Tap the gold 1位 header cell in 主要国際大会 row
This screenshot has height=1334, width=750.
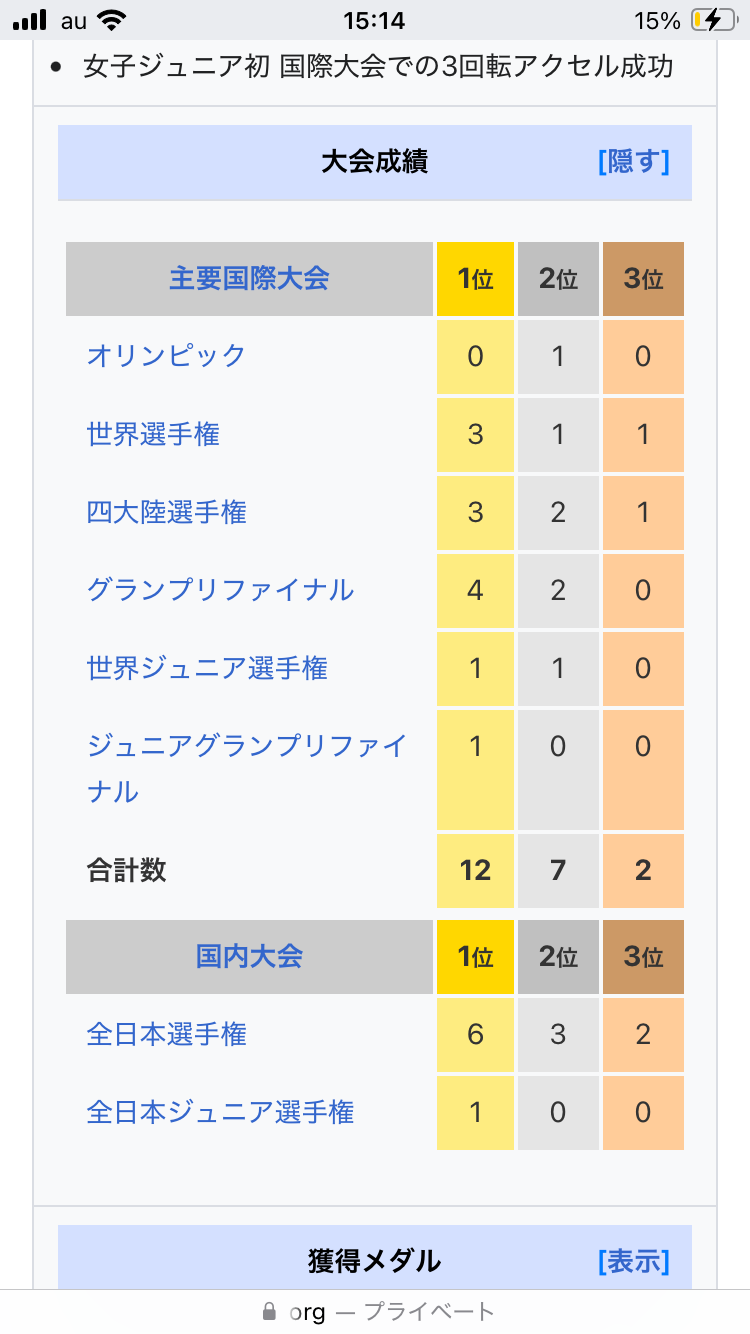click(x=475, y=279)
